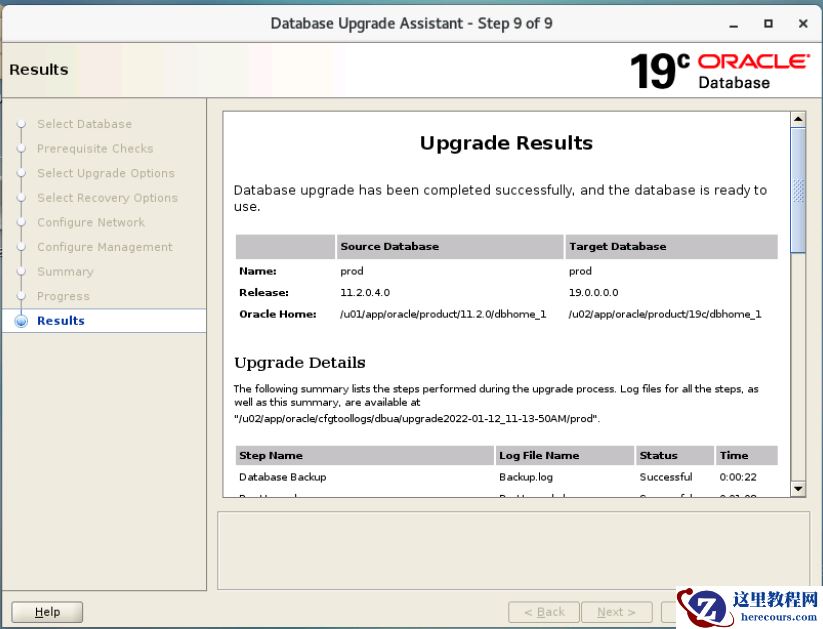Open the Select Recovery Options step

107,198
